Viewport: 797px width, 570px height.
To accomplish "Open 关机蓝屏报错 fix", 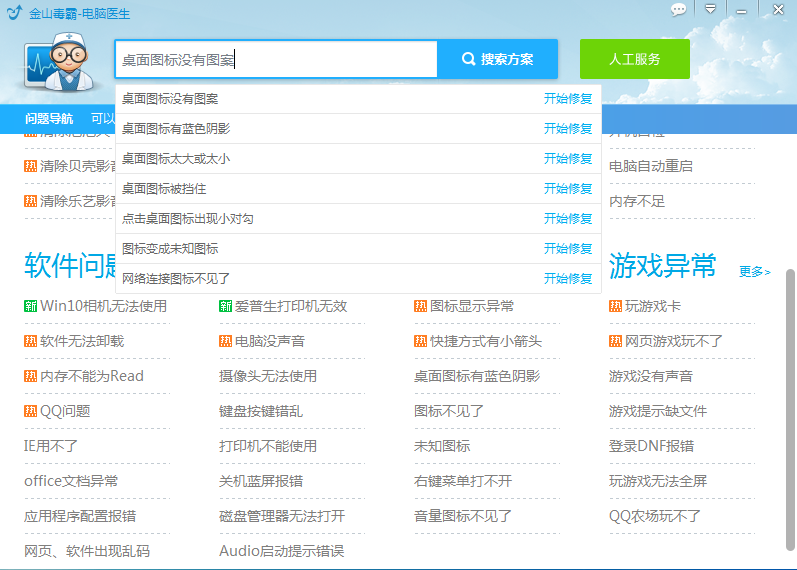I will point(261,482).
